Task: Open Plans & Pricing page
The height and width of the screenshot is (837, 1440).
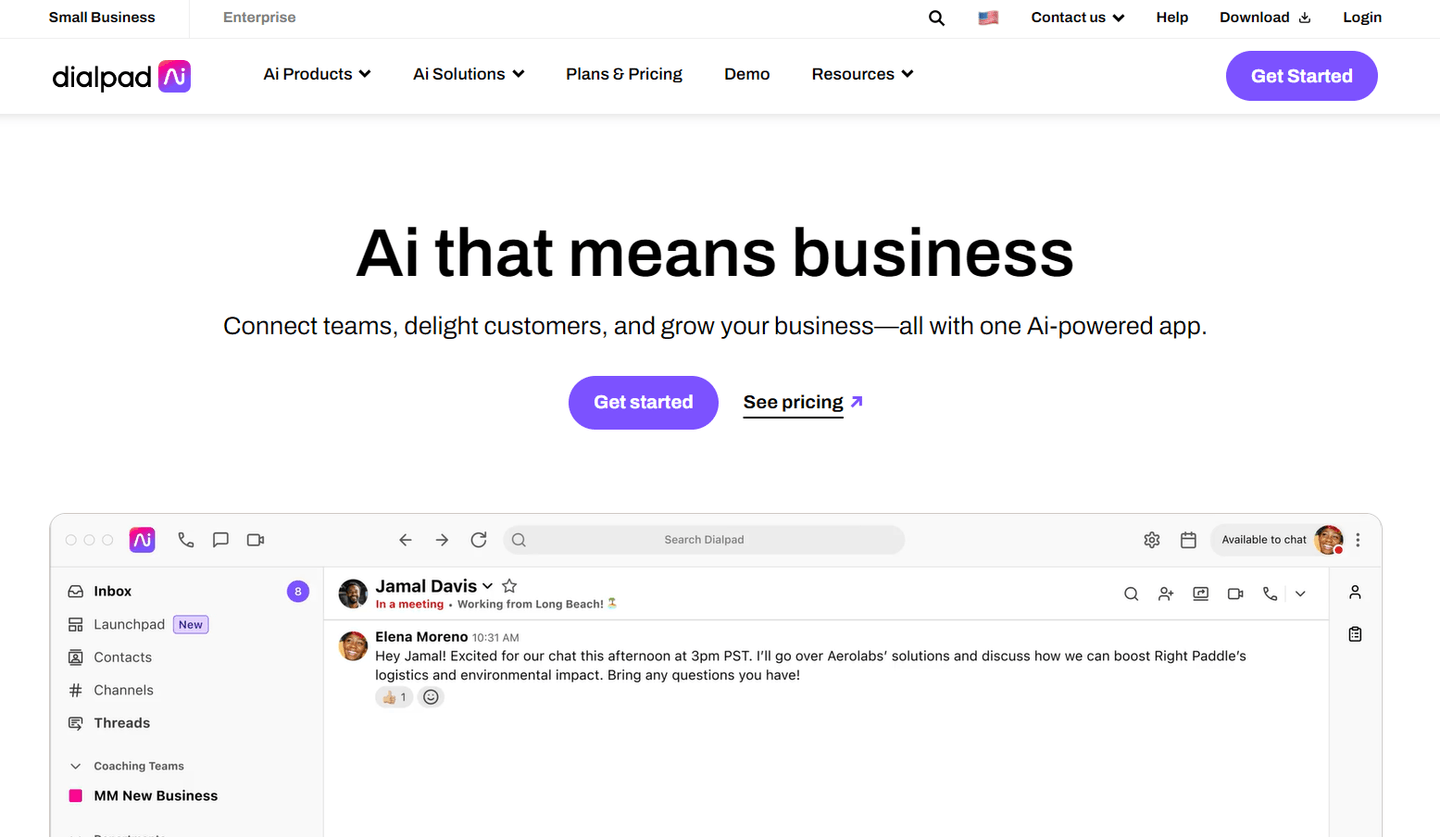Action: coord(624,74)
